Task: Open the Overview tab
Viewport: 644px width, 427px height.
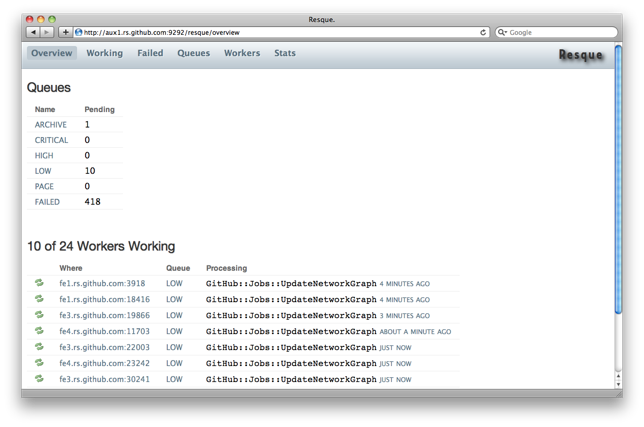Action: pyautogui.click(x=52, y=53)
